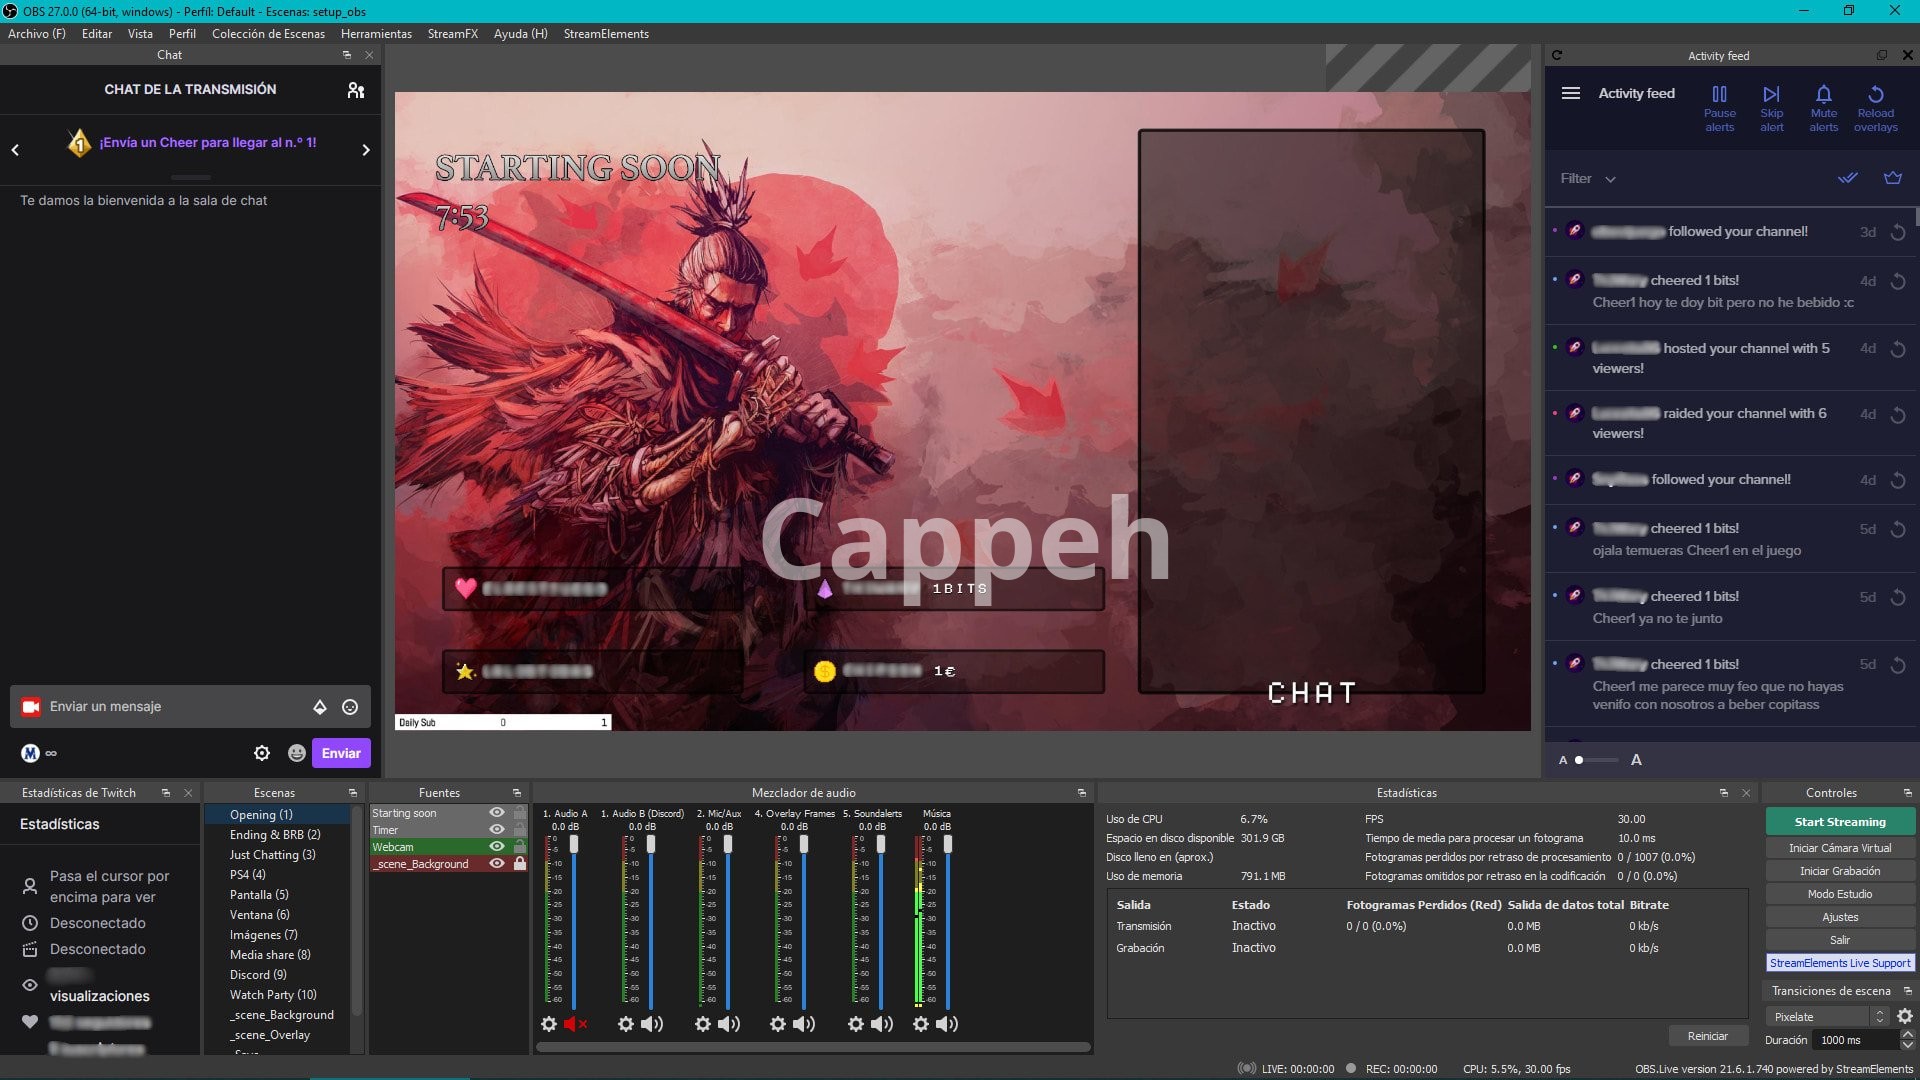The image size is (1920, 1080).
Task: Hide the Starting soon source
Action: (497, 813)
